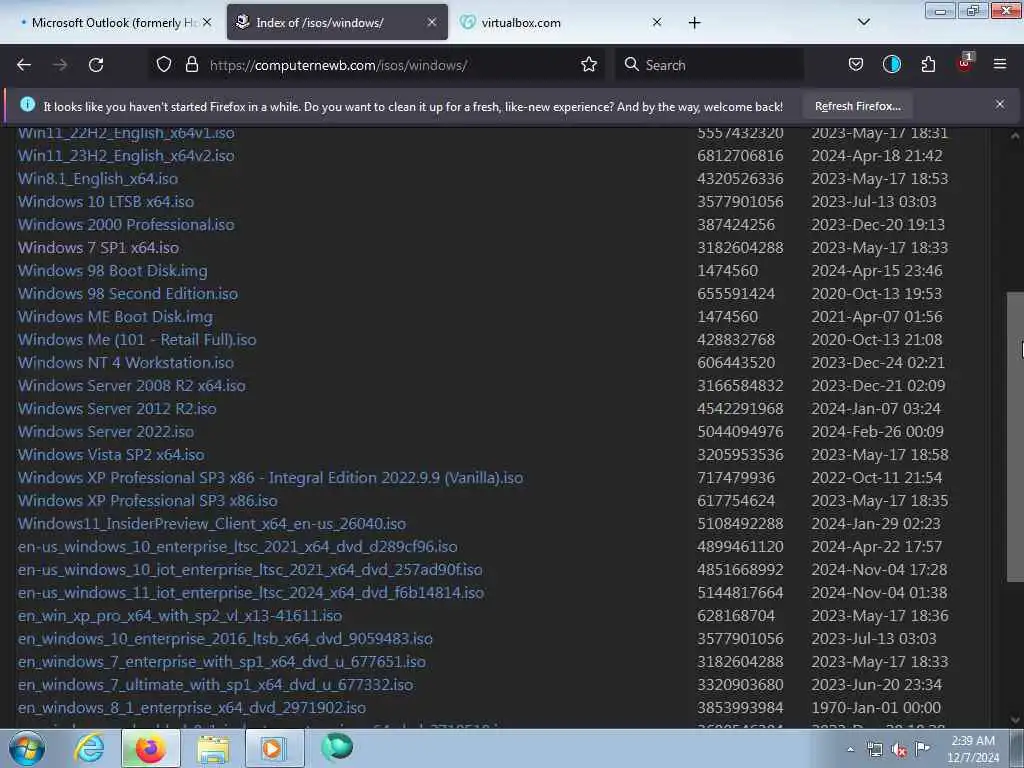This screenshot has height=768, width=1024.
Task: Download Windows Server 2022.iso
Action: tap(106, 432)
